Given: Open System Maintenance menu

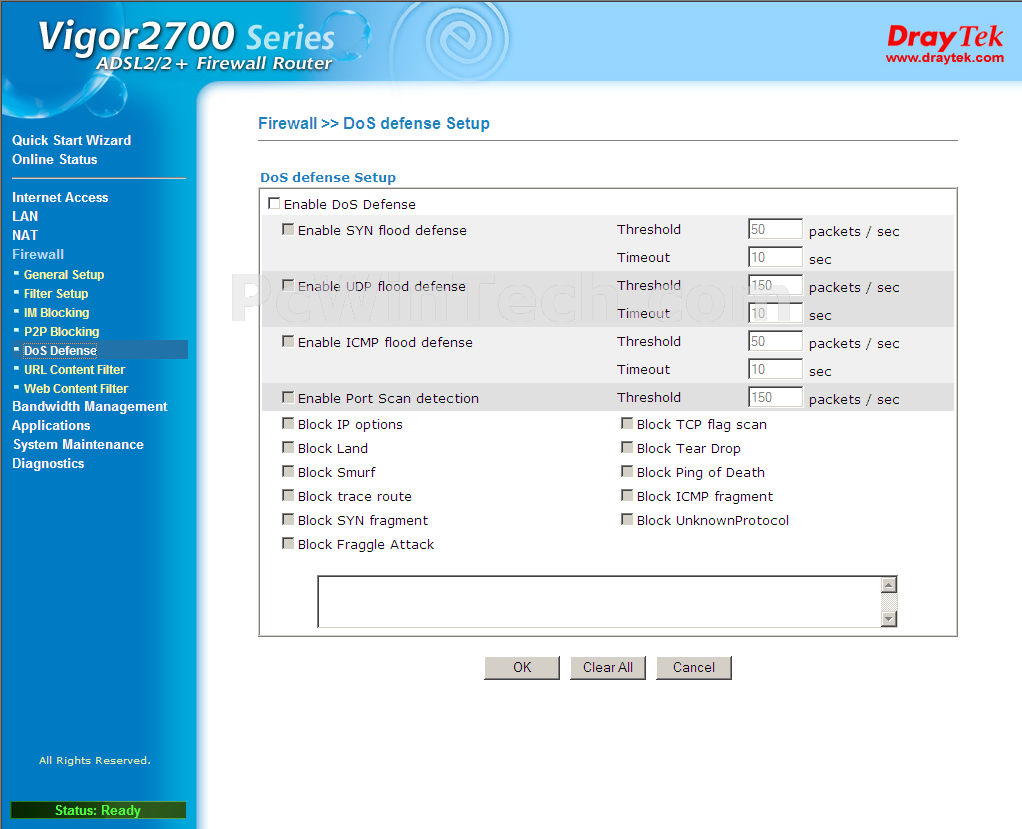Looking at the screenshot, I should [x=78, y=444].
